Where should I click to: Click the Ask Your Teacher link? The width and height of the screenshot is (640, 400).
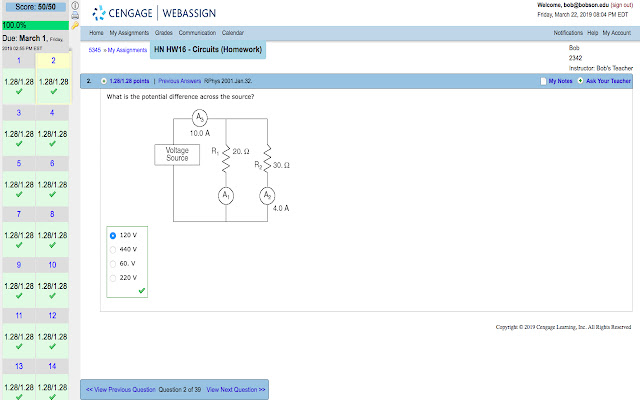click(x=609, y=81)
